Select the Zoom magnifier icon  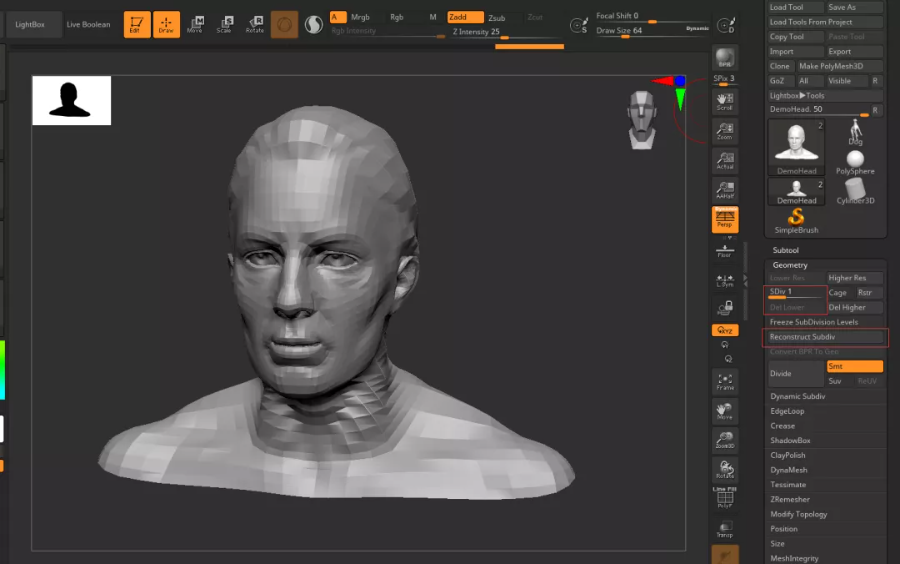tap(725, 131)
